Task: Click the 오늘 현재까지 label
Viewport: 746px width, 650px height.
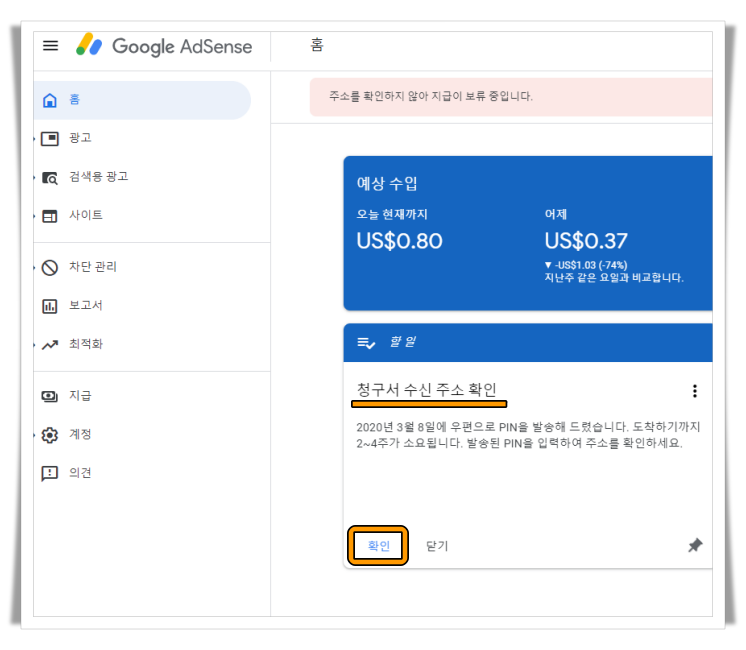Action: pyautogui.click(x=392, y=215)
